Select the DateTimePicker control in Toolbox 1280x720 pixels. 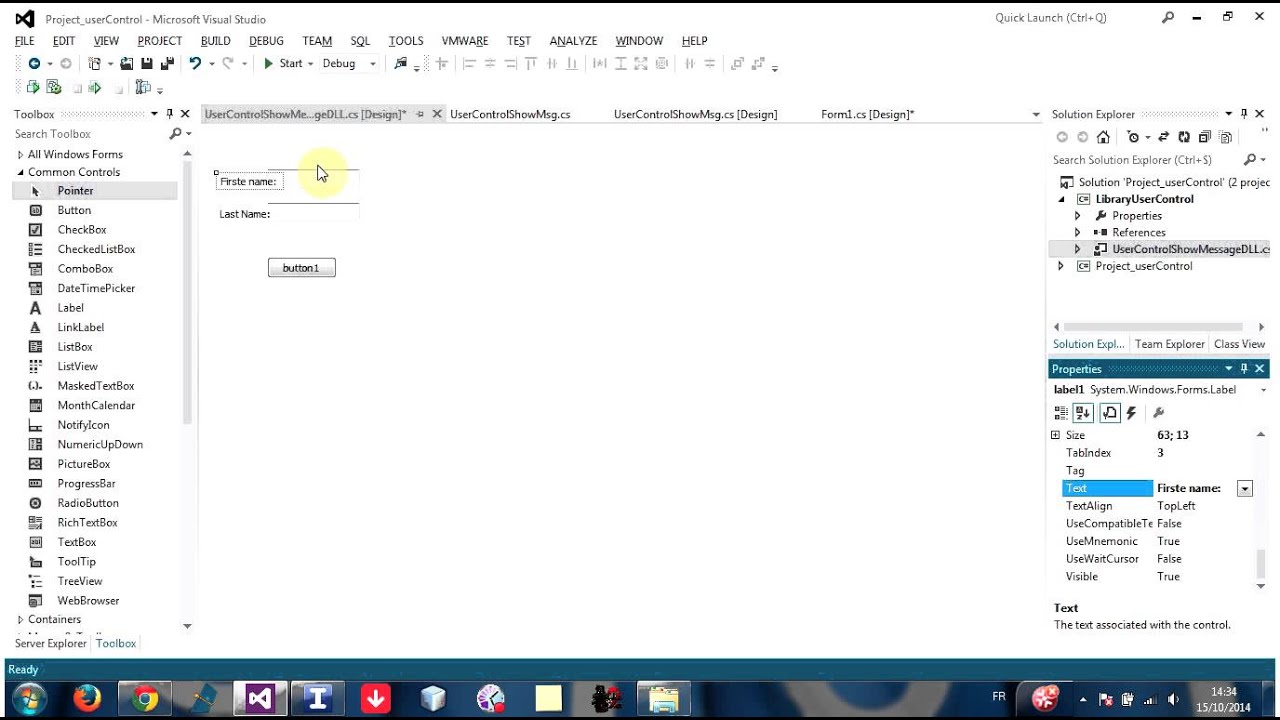96,288
